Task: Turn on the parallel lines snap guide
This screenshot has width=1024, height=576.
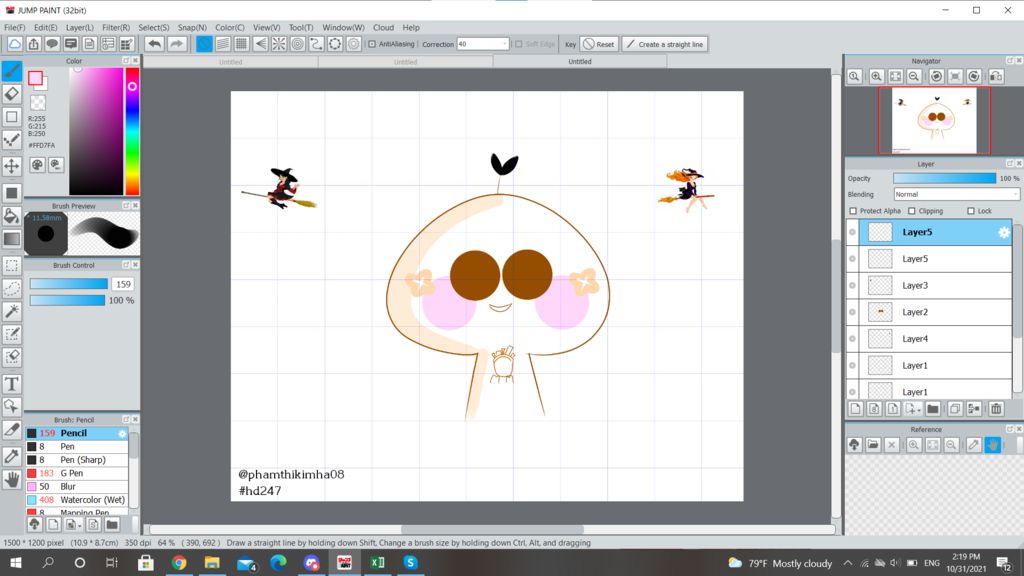Action: click(x=223, y=44)
